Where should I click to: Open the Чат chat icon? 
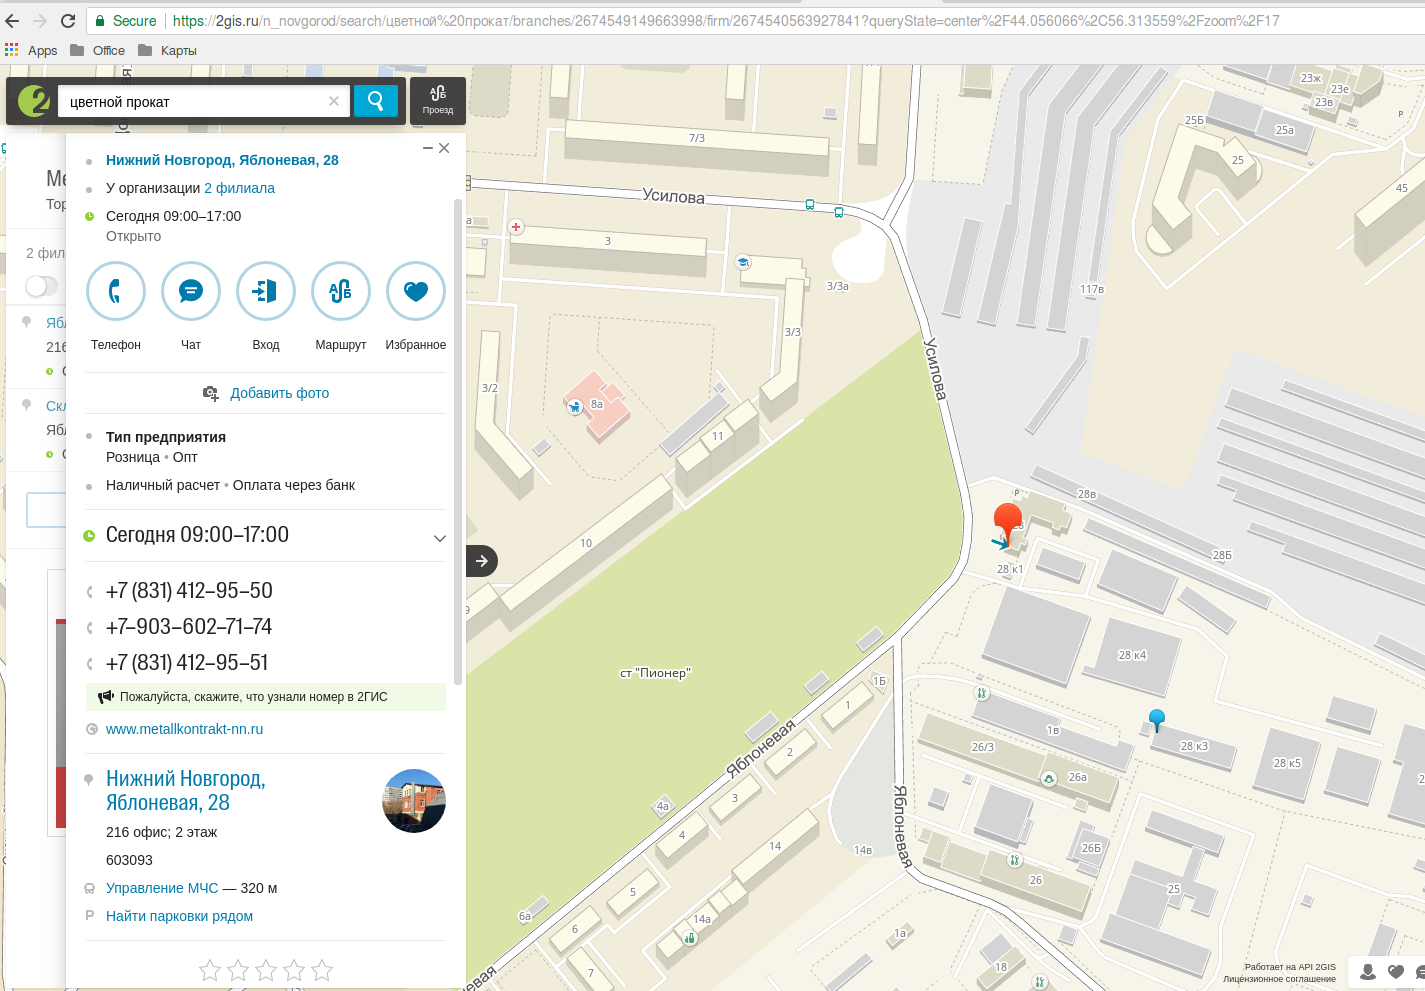tap(191, 291)
